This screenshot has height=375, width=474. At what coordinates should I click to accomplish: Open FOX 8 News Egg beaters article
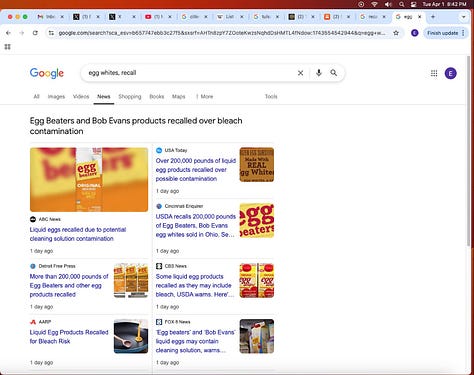[x=195, y=341]
